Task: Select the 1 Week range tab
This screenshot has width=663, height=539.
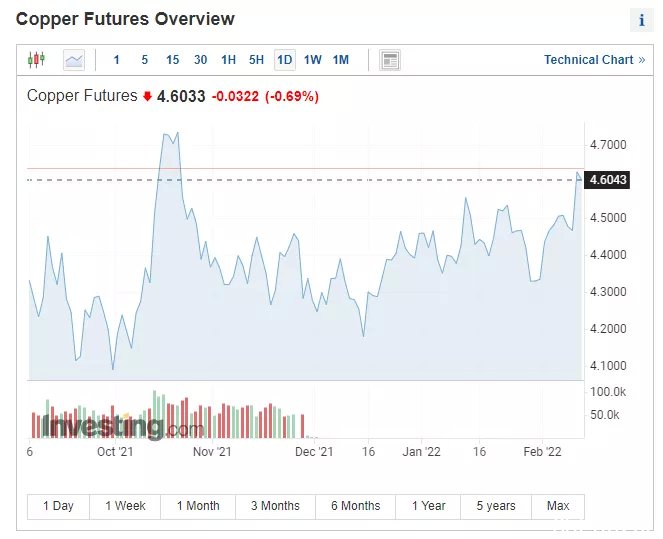Action: pyautogui.click(x=125, y=506)
